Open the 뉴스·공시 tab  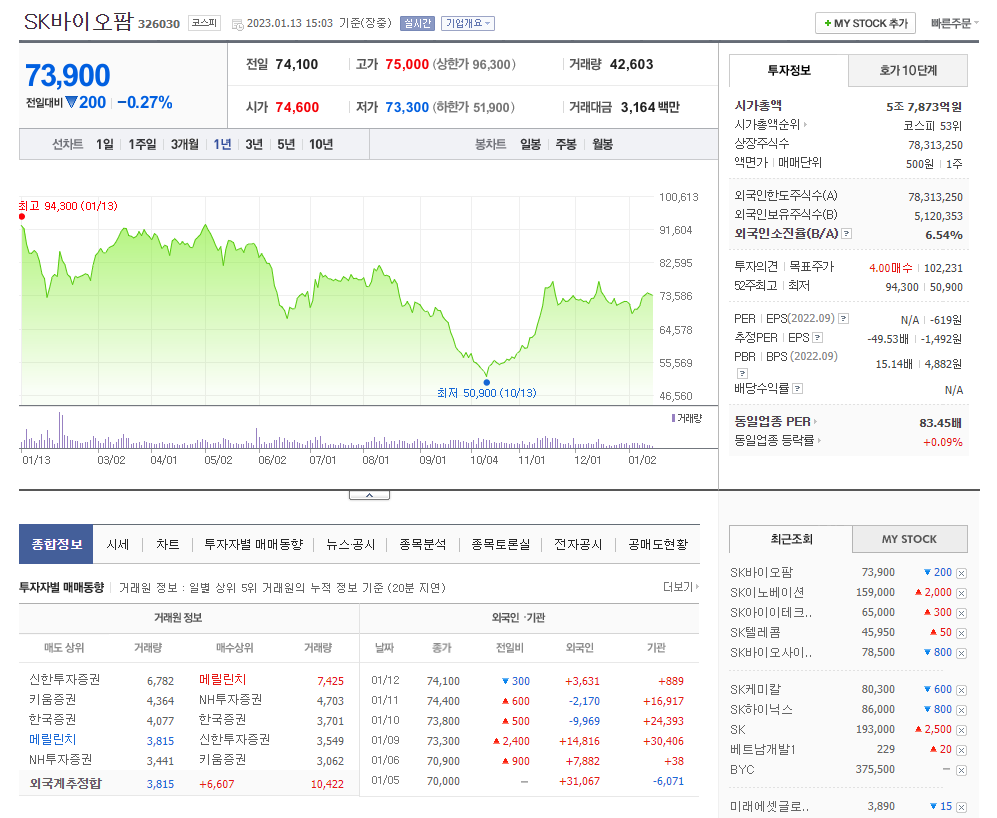click(x=350, y=544)
